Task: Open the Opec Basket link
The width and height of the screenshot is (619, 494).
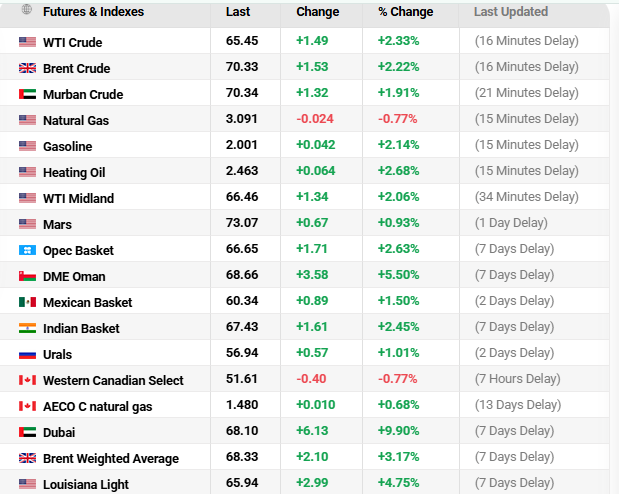Action: tap(78, 250)
